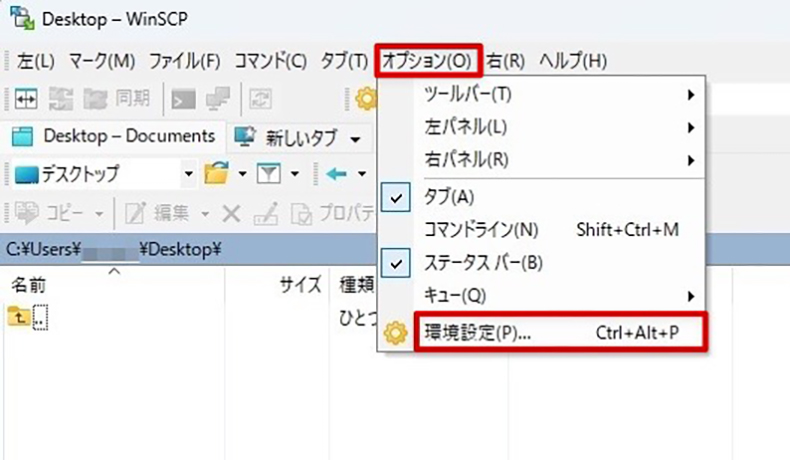Screen dimensions: 790x460
Task: Open the terminal console icon
Action: pos(183,99)
